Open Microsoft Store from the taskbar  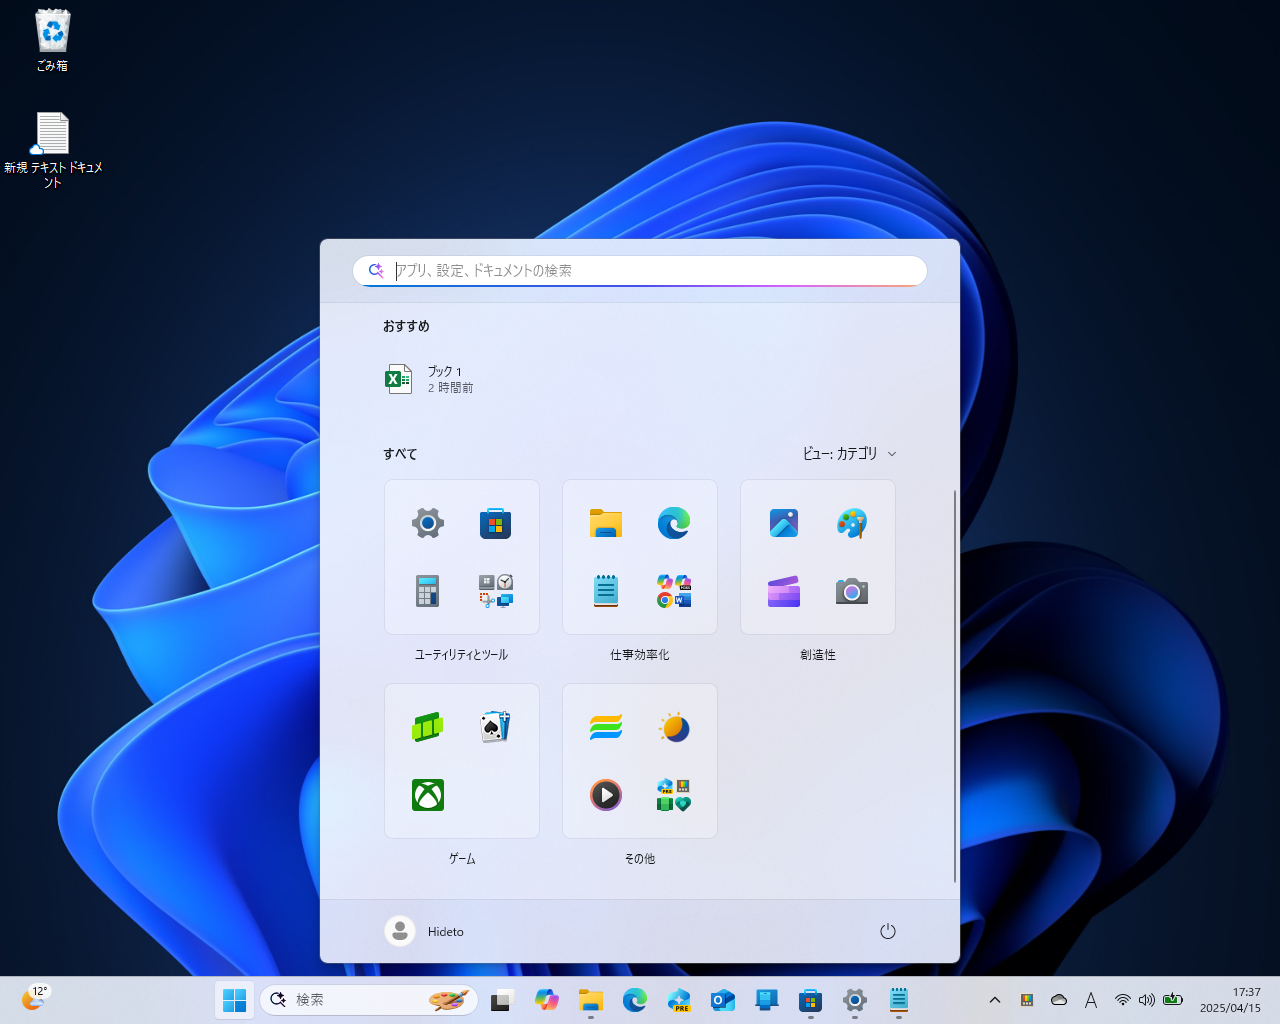point(811,1000)
